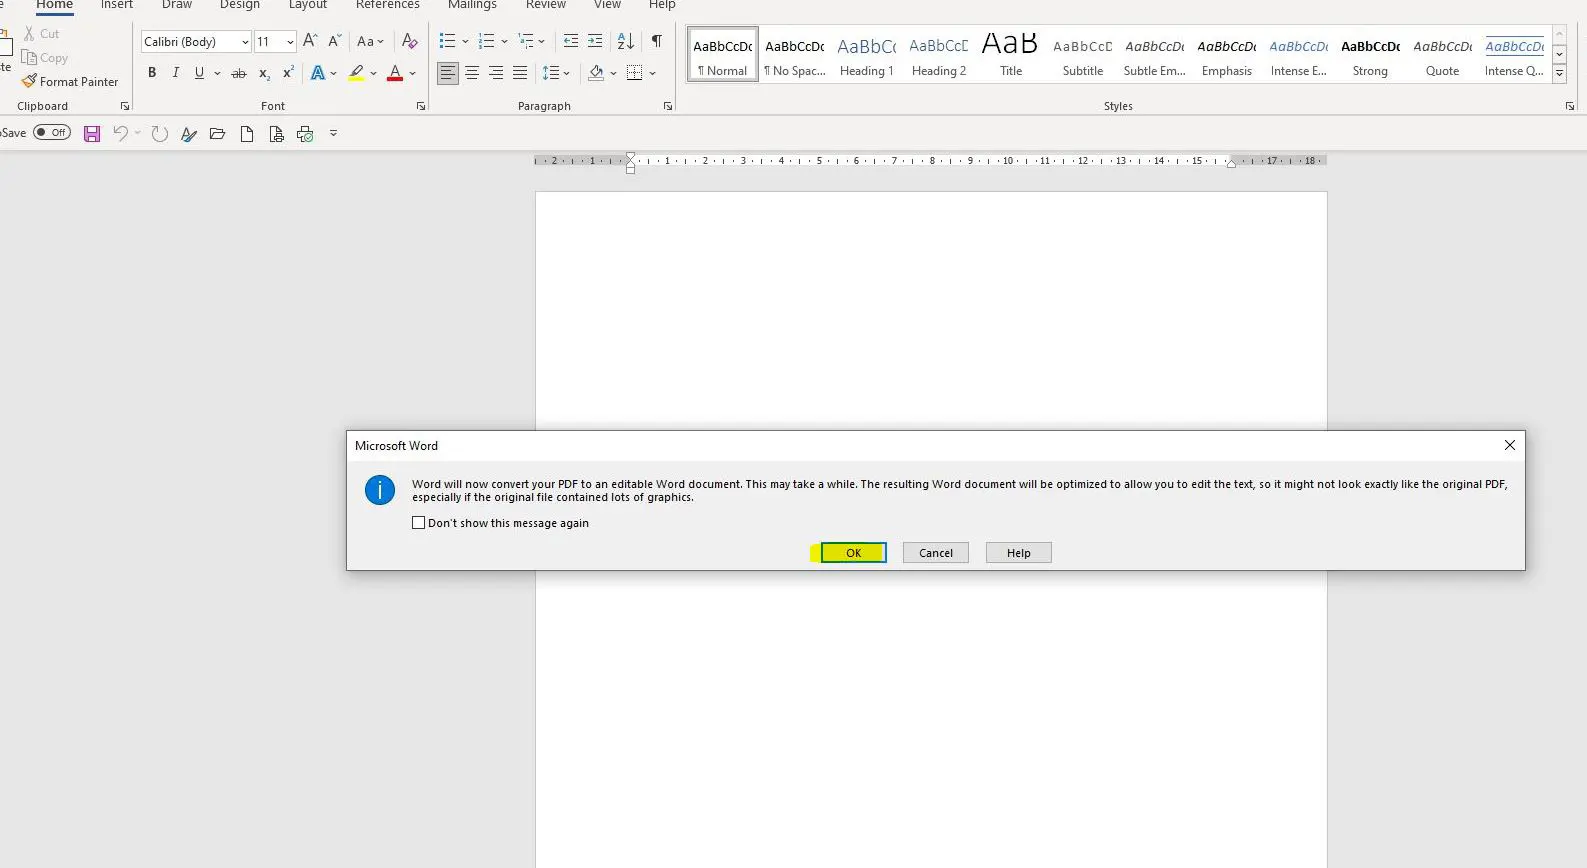This screenshot has height=868, width=1587.
Task: Toggle bold formatting
Action: (152, 73)
